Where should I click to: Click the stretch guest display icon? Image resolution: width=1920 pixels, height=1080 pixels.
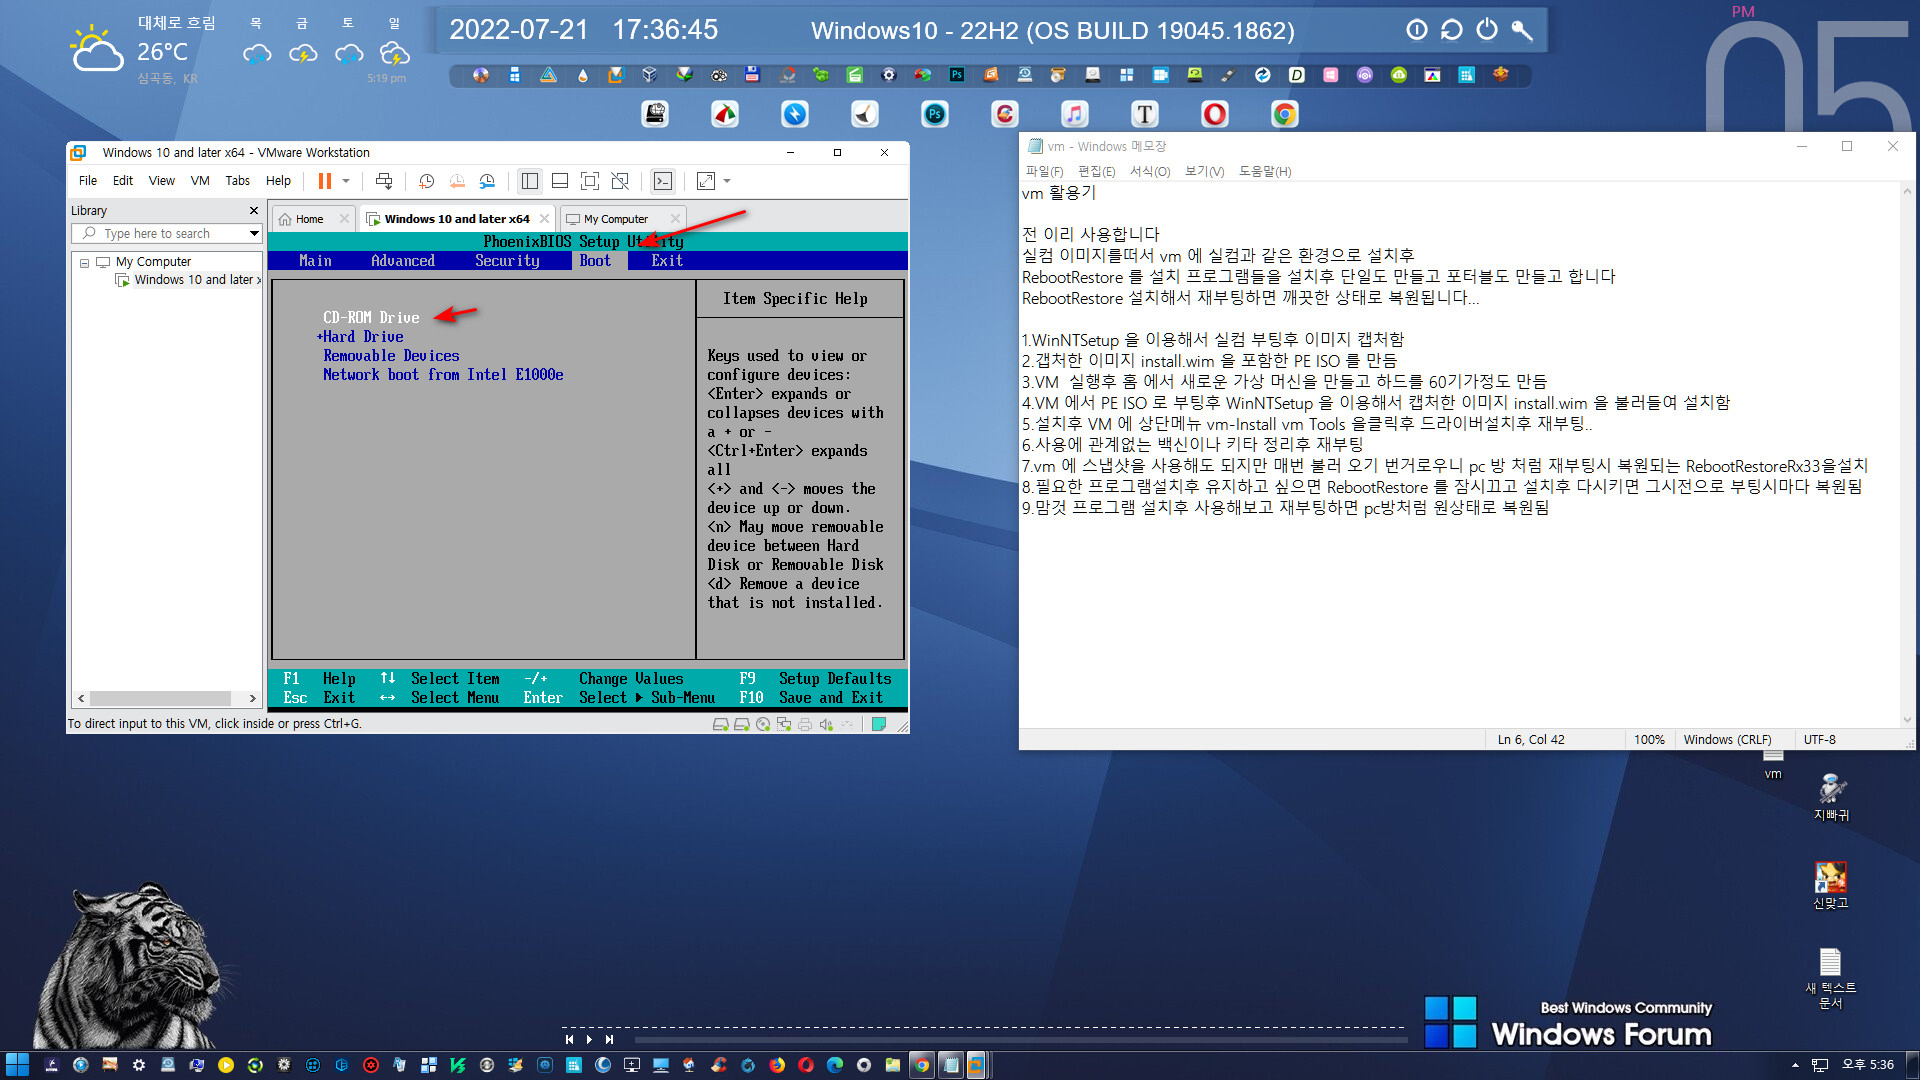pyautogui.click(x=706, y=181)
